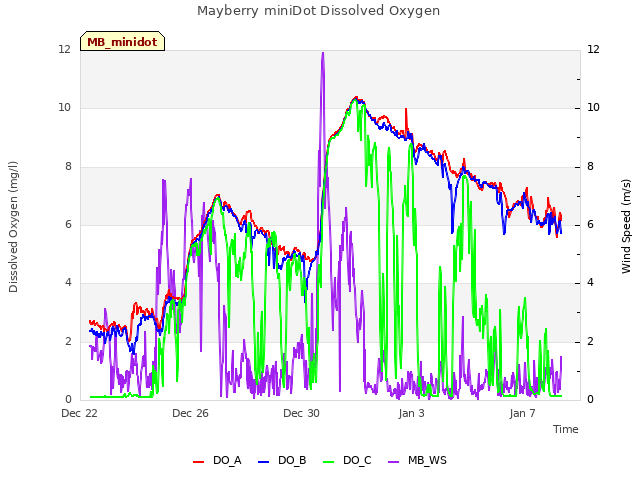Click the right wind axis value 6
This screenshot has width=640, height=480.
(x=591, y=224)
